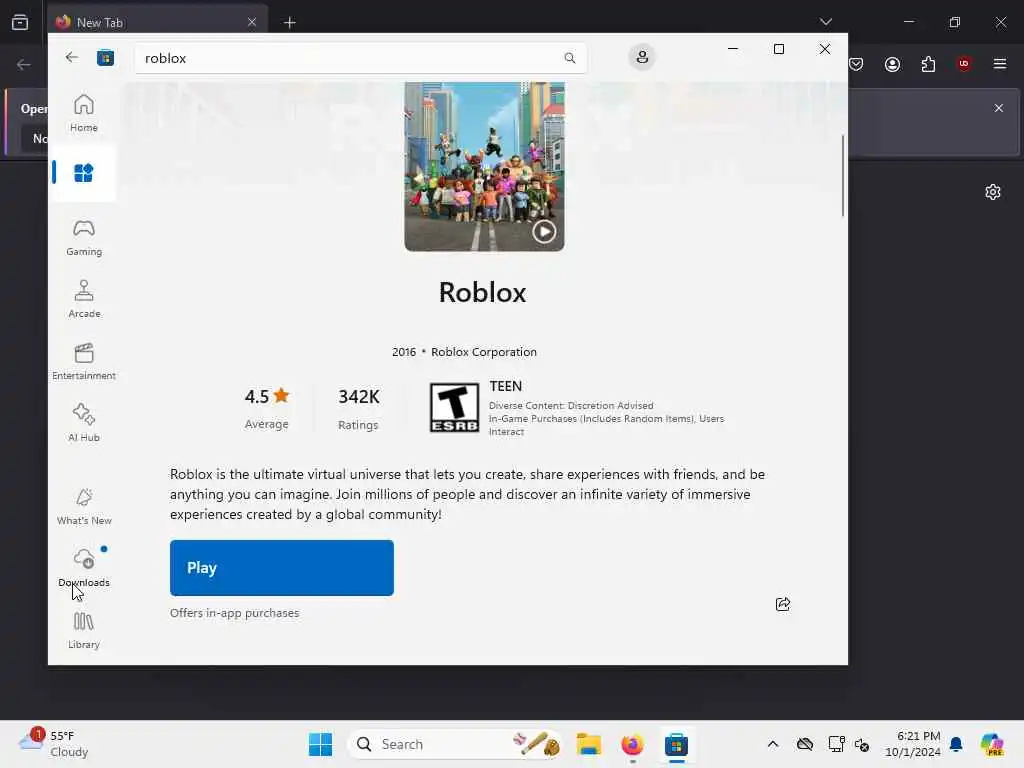This screenshot has width=1024, height=768.
Task: Go to the Entertainment section
Action: pos(84,361)
